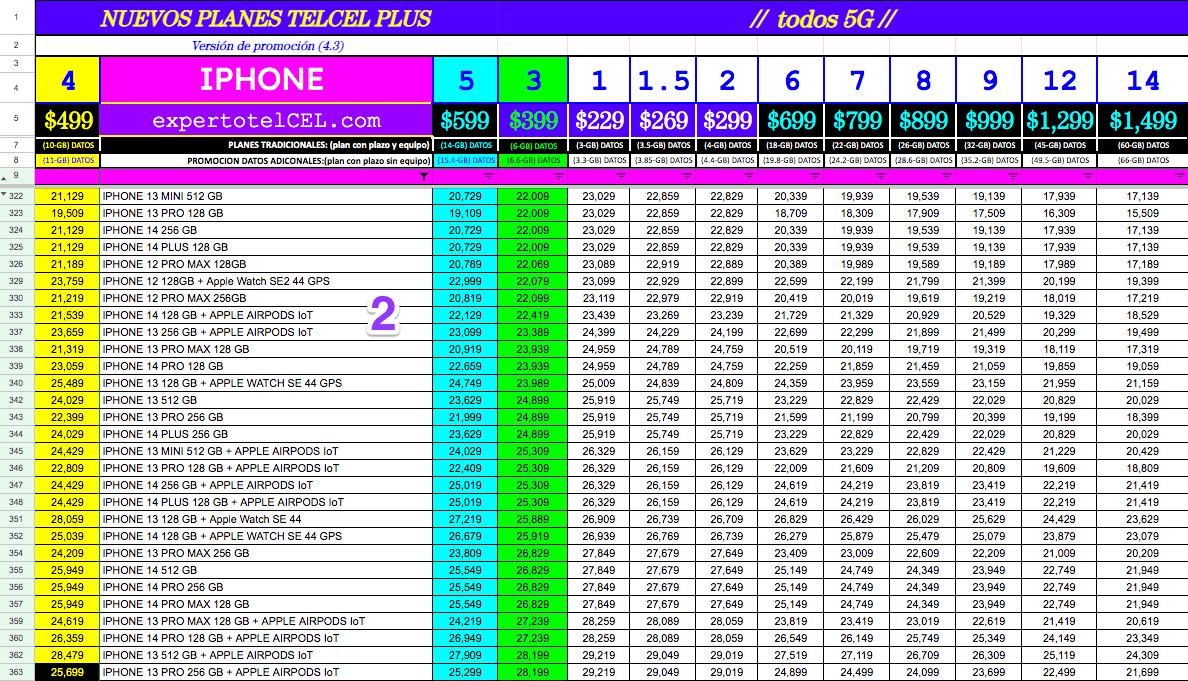
Task: Select the '(15.4-GB) DATOS' cell
Action: point(465,161)
